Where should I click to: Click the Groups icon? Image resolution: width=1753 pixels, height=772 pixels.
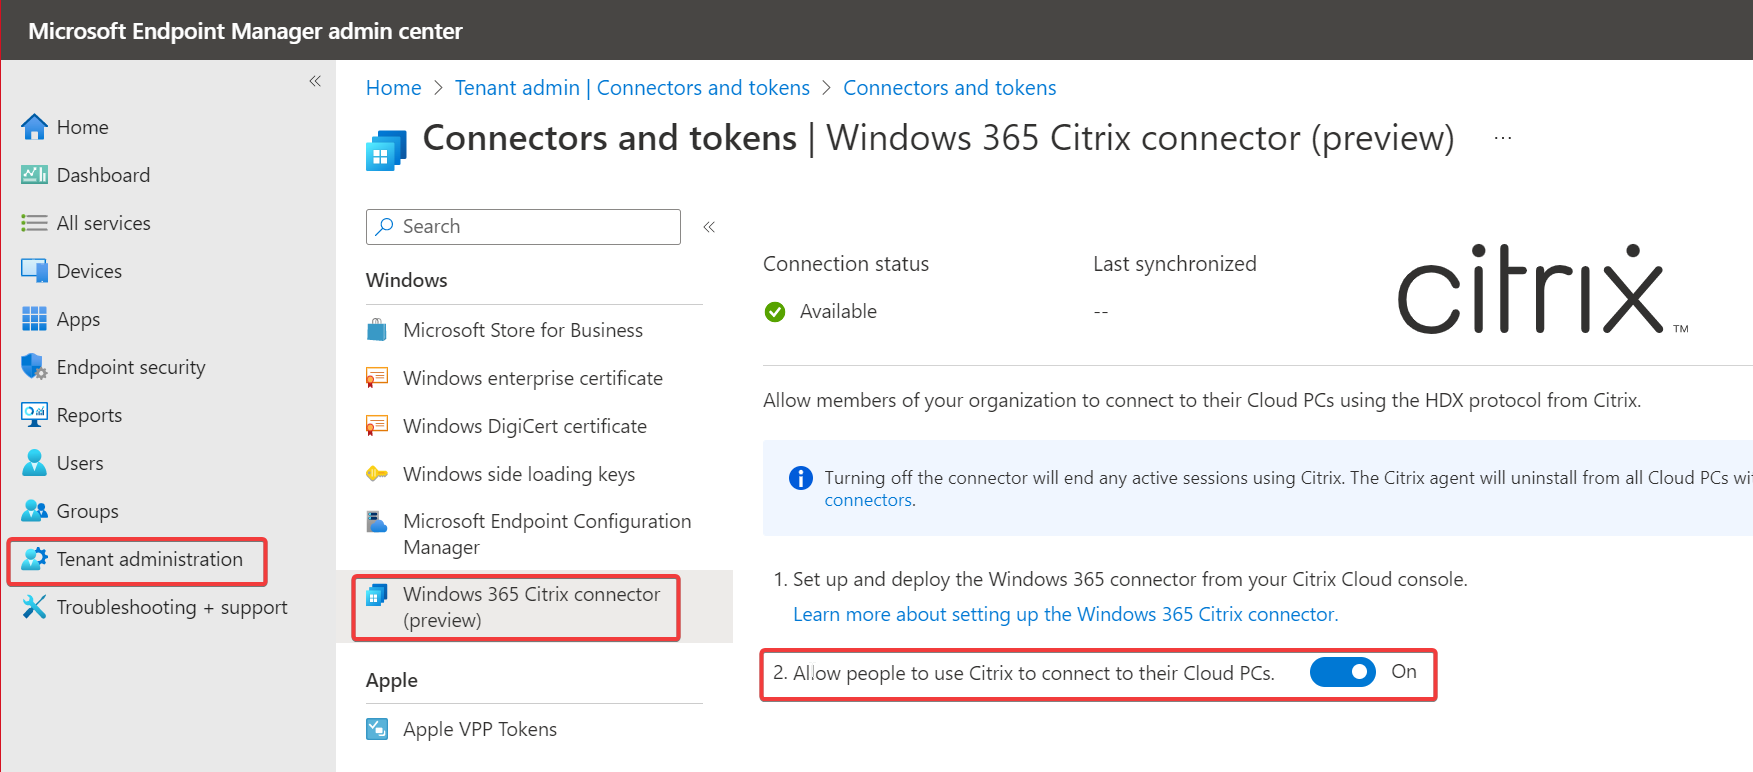point(33,510)
